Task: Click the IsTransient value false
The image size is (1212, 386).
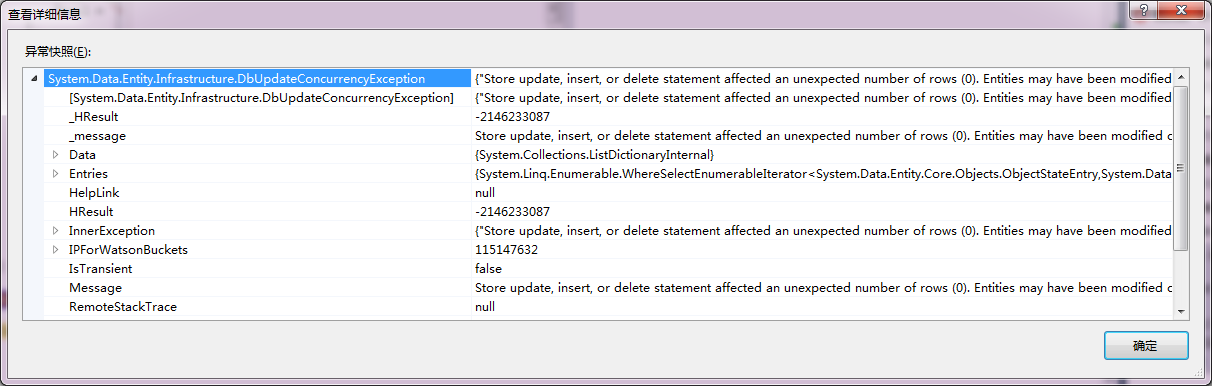Action: [x=489, y=269]
